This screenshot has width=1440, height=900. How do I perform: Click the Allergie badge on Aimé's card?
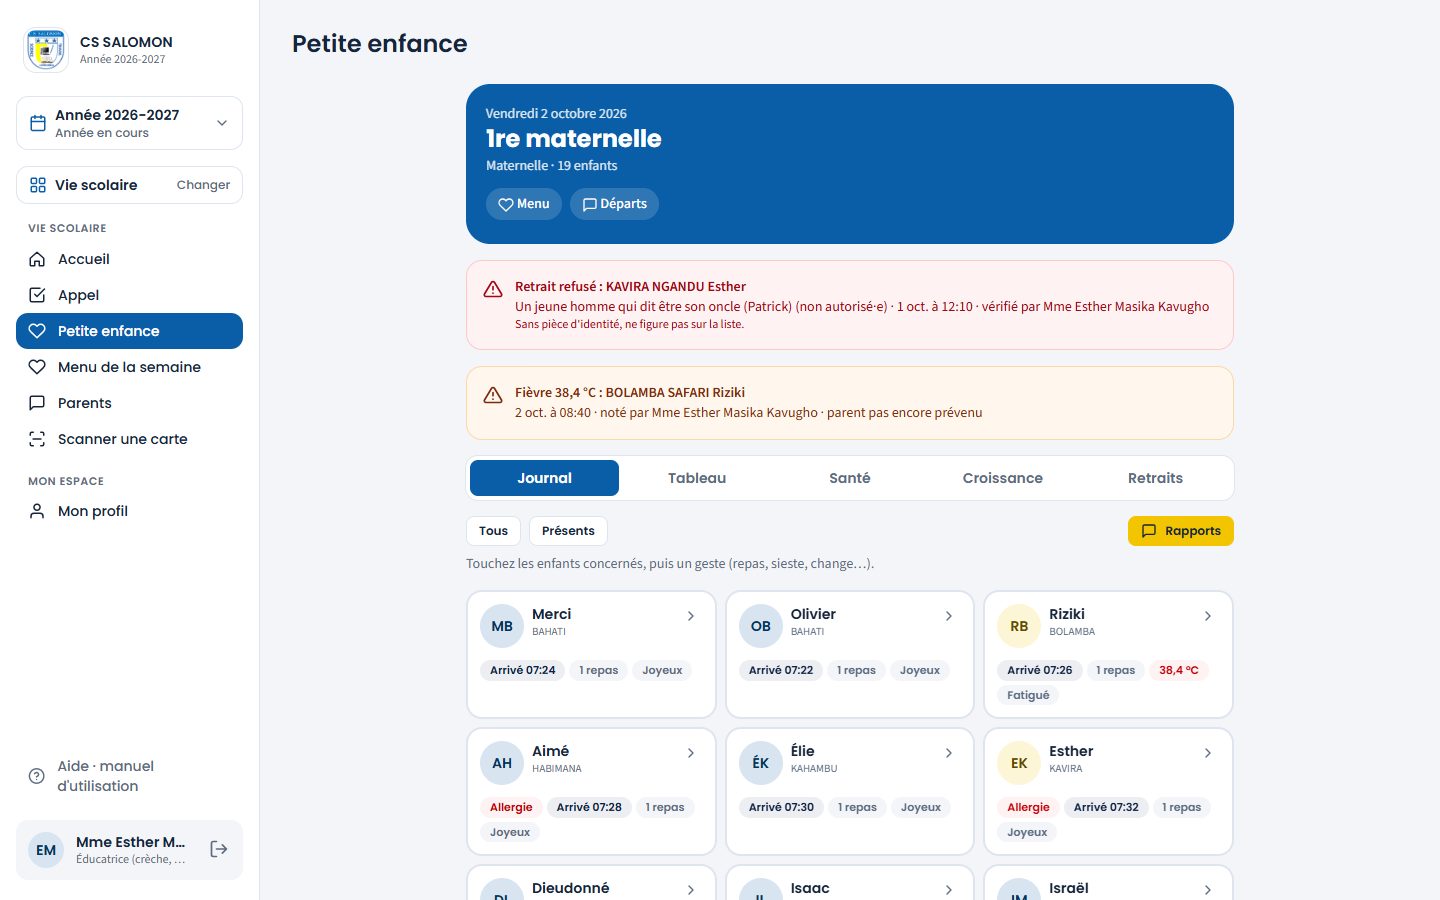pyautogui.click(x=511, y=807)
